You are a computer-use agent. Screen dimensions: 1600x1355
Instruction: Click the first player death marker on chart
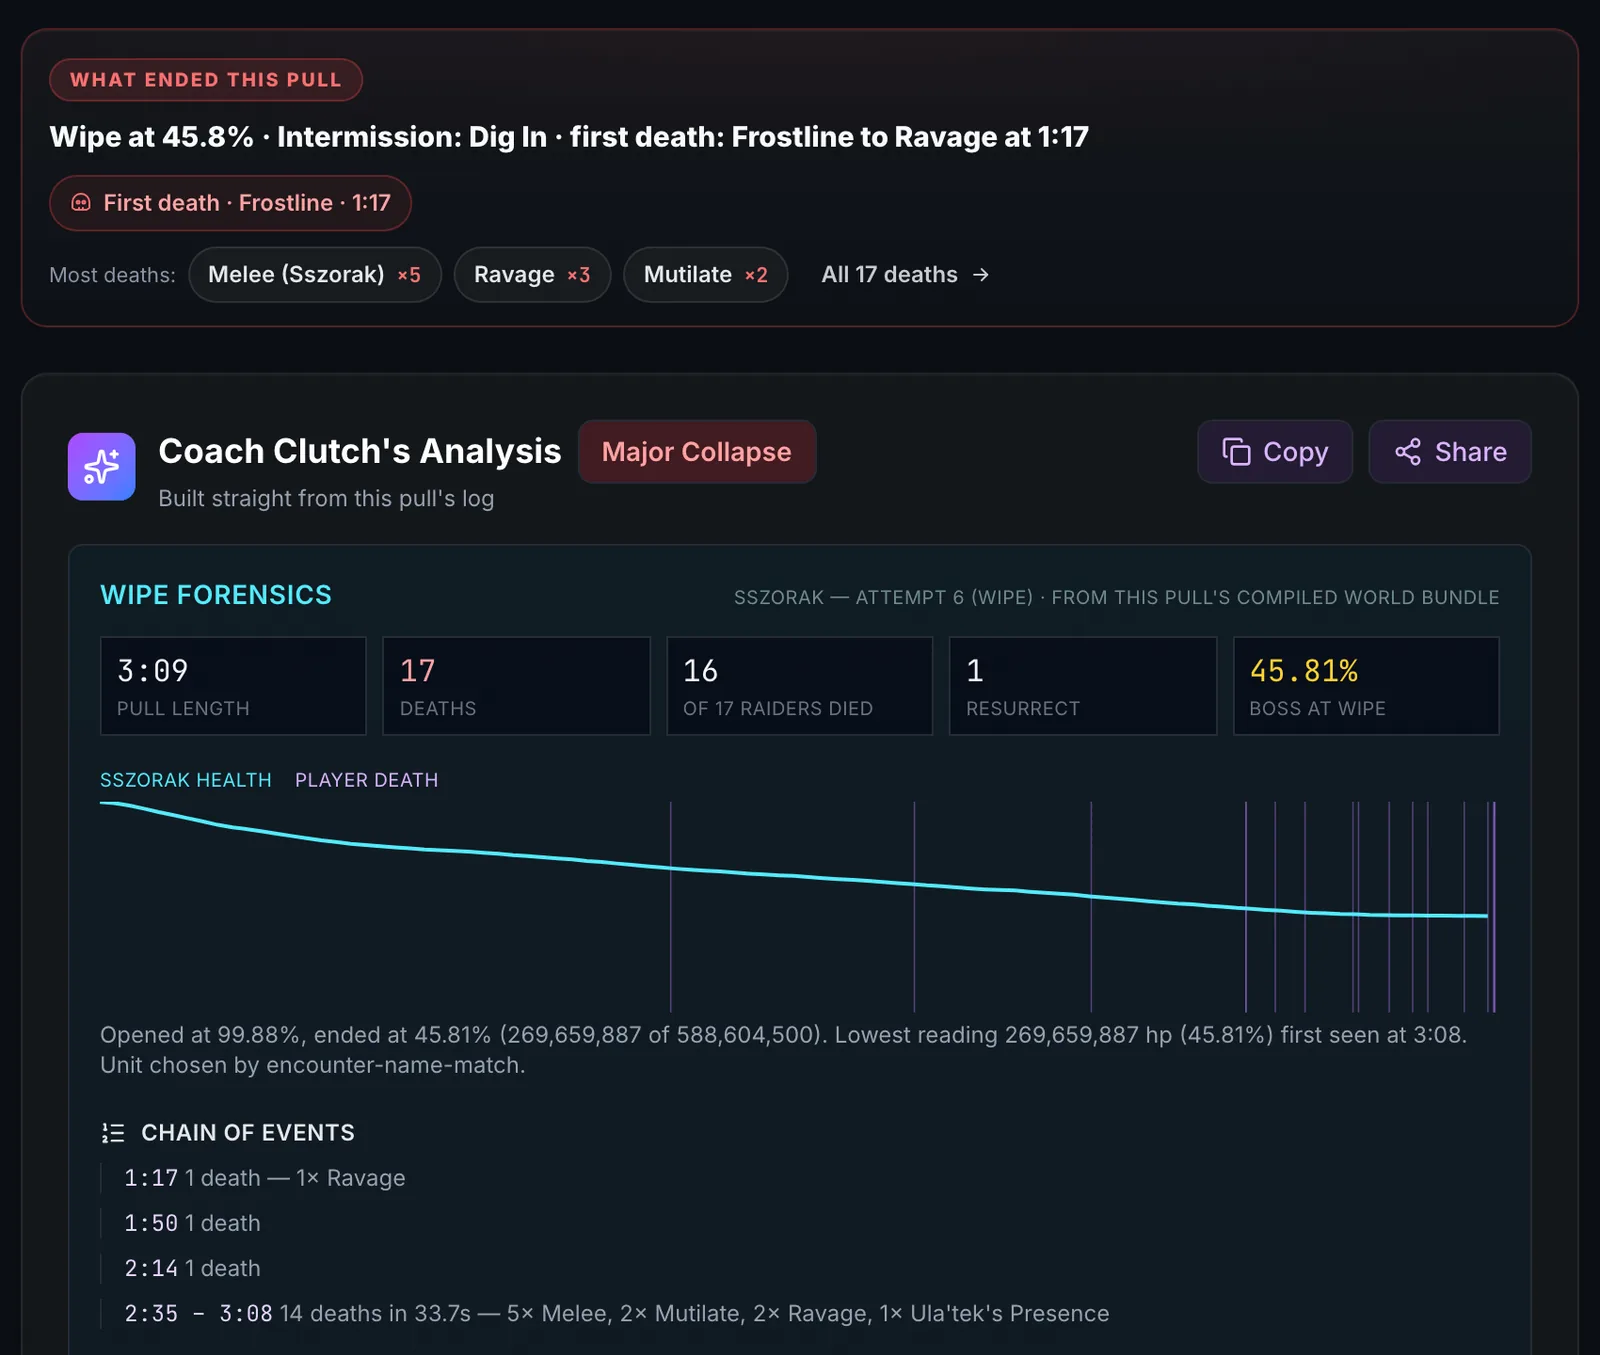[671, 907]
